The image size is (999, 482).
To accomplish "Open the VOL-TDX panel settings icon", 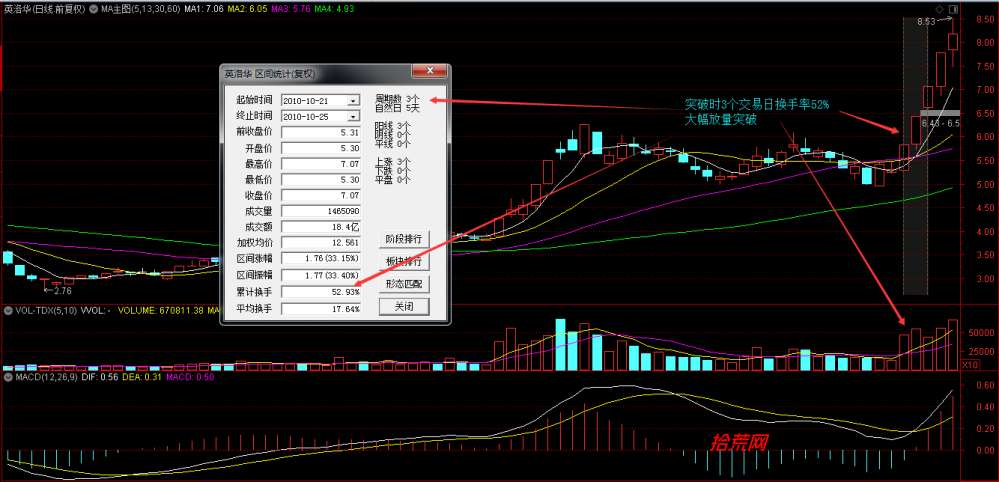I will click(x=8, y=311).
